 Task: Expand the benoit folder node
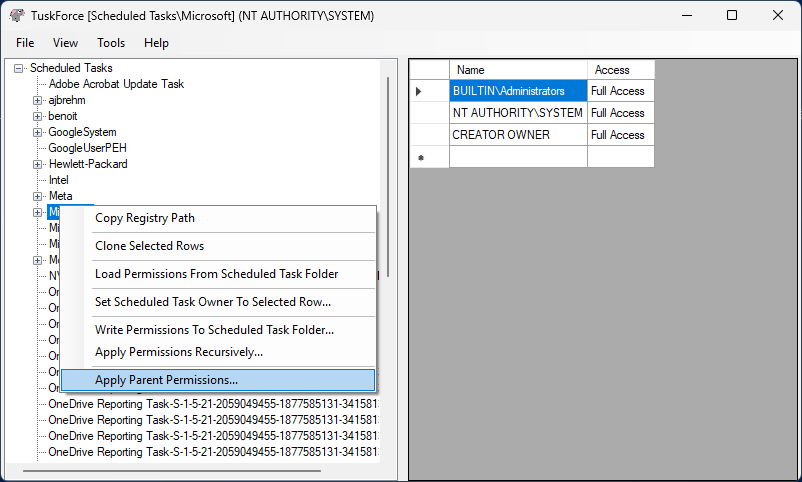point(38,116)
